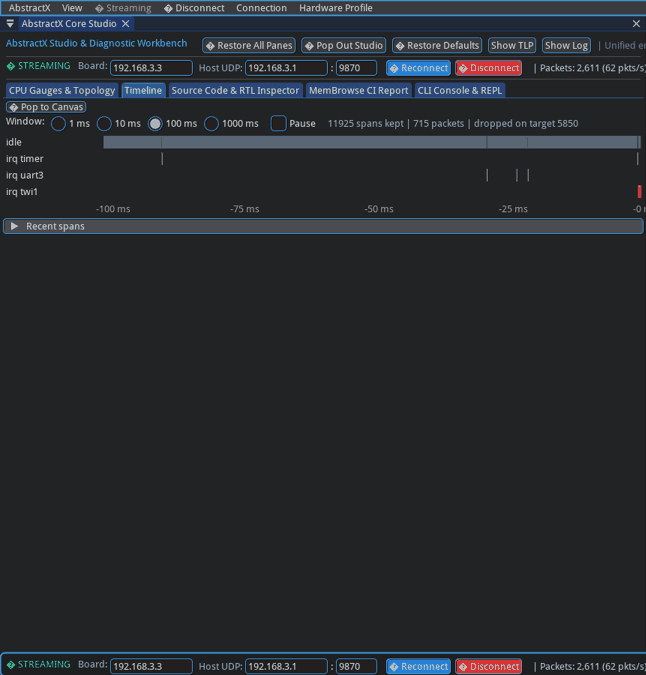Viewport: 646px width, 675px height.
Task: Click the irq uart3 row label
Action: [x=25, y=175]
